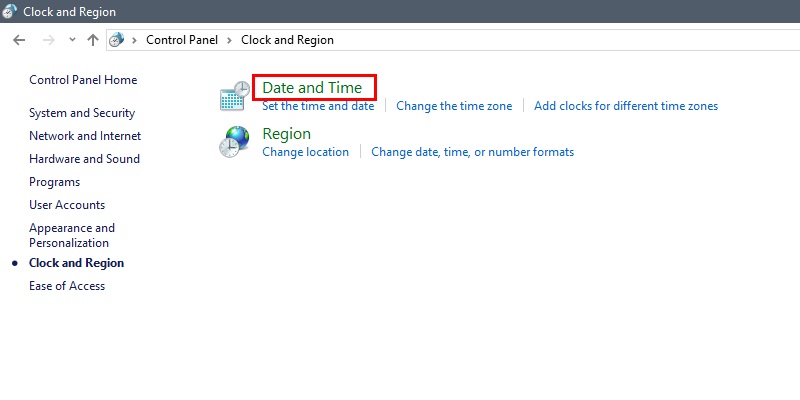Viewport: 800px width, 400px height.
Task: Go up one level with up arrow
Action: (92, 40)
